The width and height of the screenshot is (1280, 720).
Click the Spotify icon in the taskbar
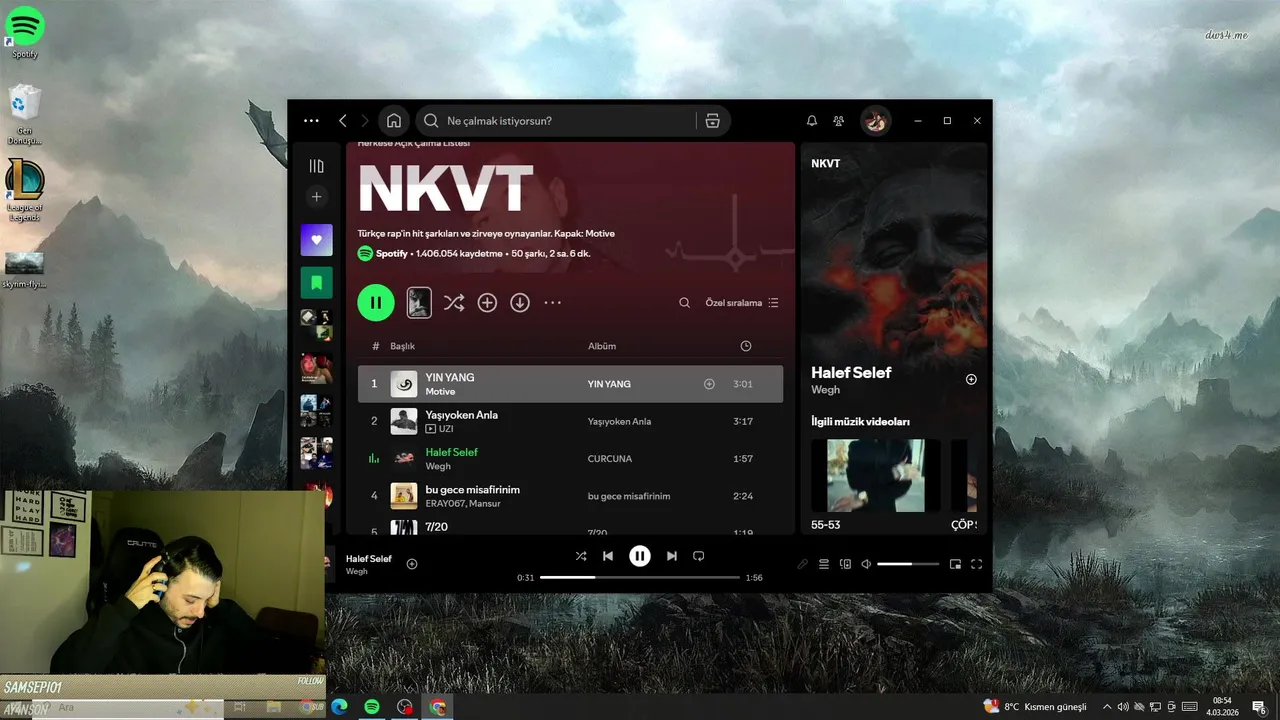click(x=371, y=707)
